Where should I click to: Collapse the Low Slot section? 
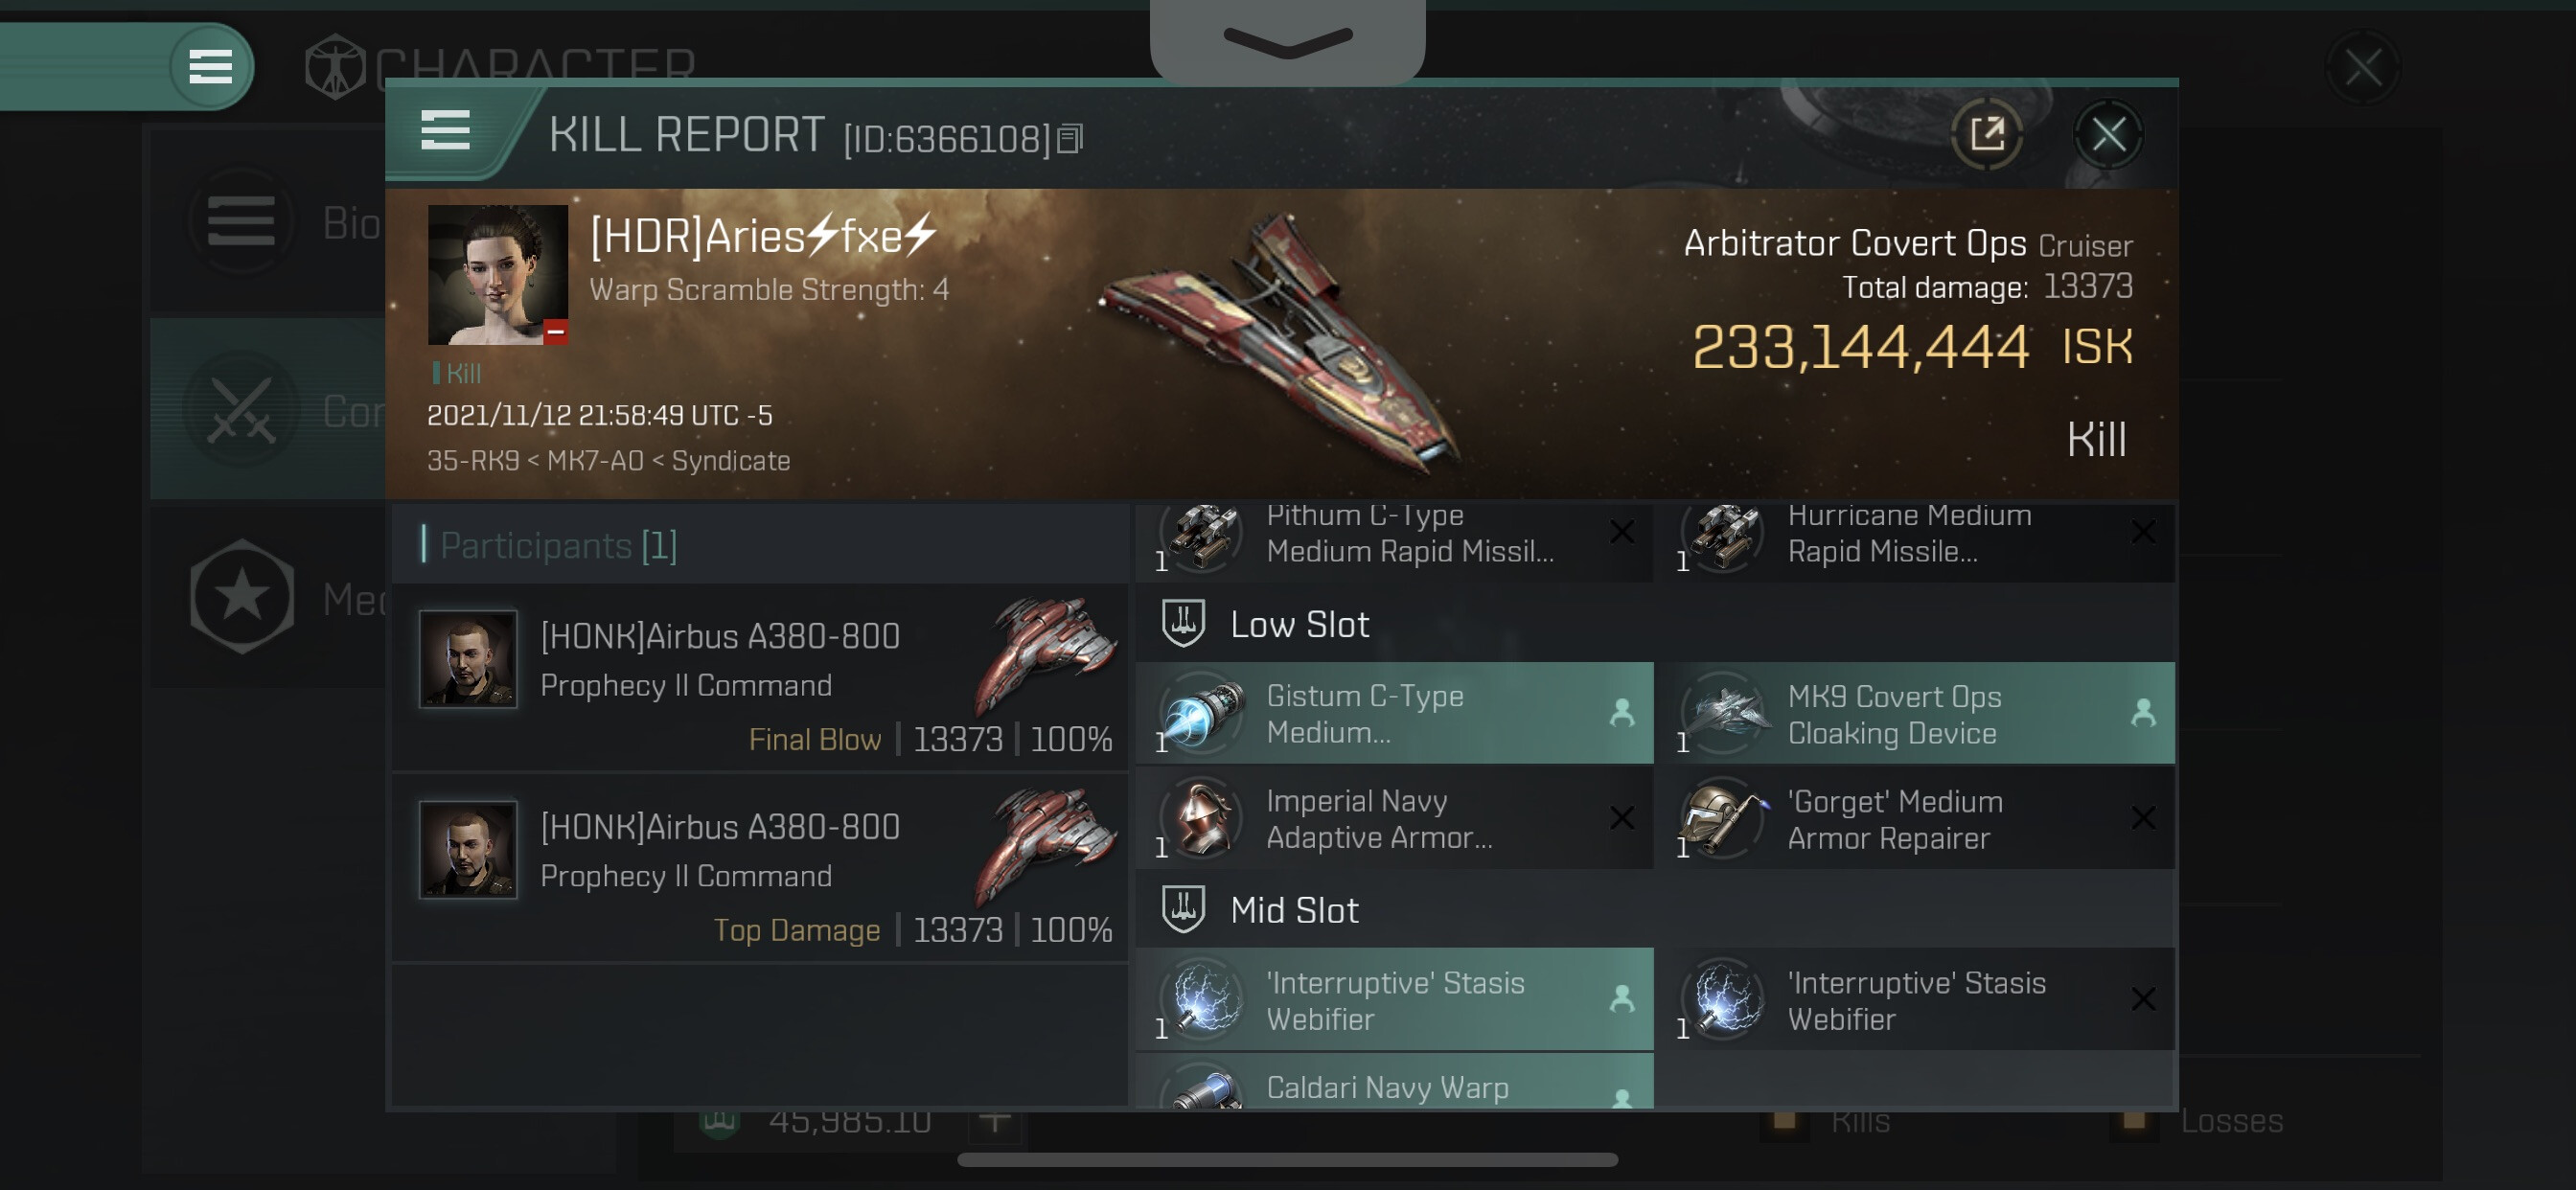(1298, 625)
